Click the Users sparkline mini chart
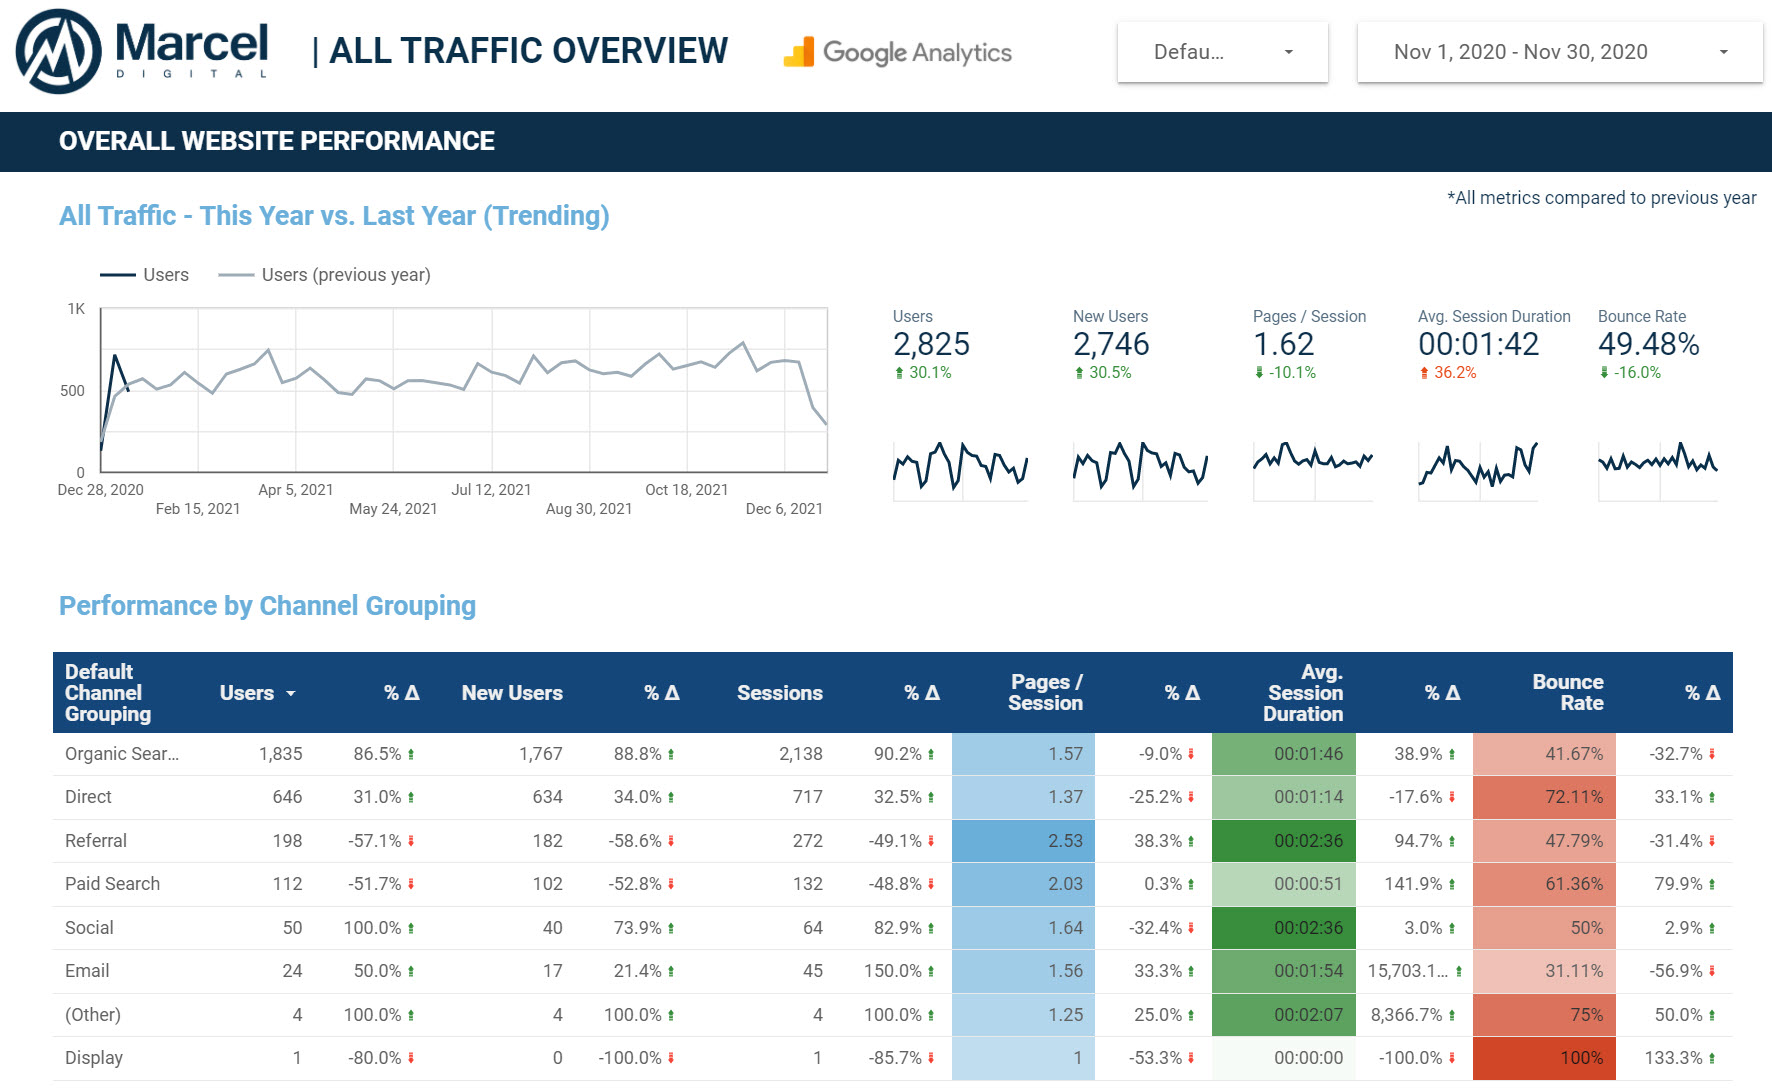Viewport: 1772px width, 1088px height. tap(958, 465)
